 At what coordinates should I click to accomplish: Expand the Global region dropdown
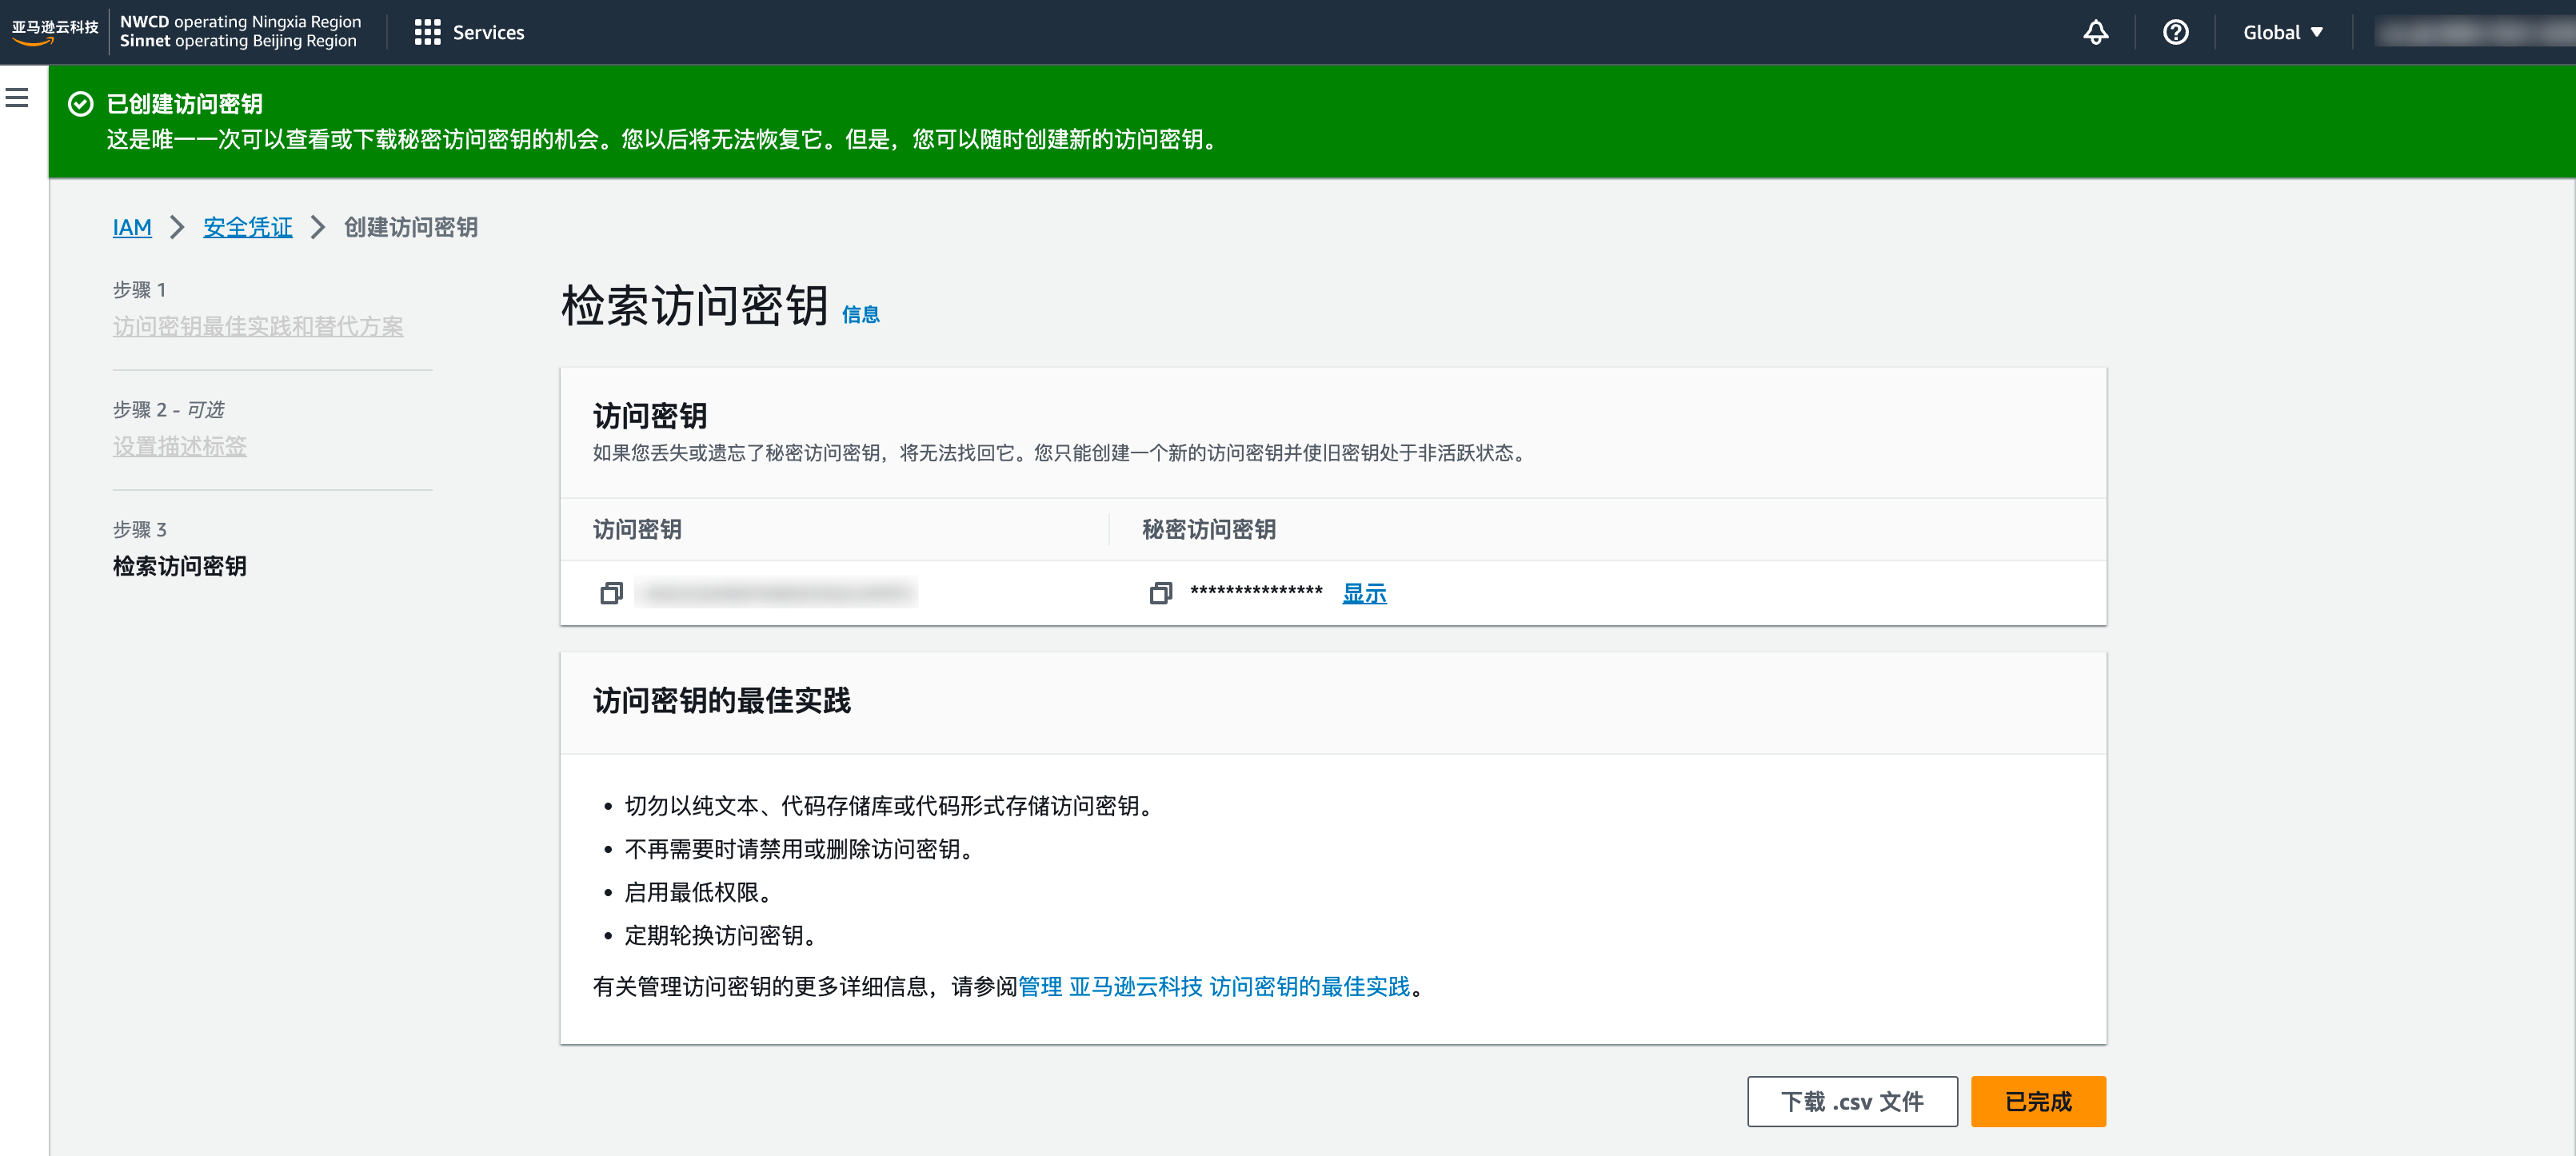pyautogui.click(x=2282, y=32)
